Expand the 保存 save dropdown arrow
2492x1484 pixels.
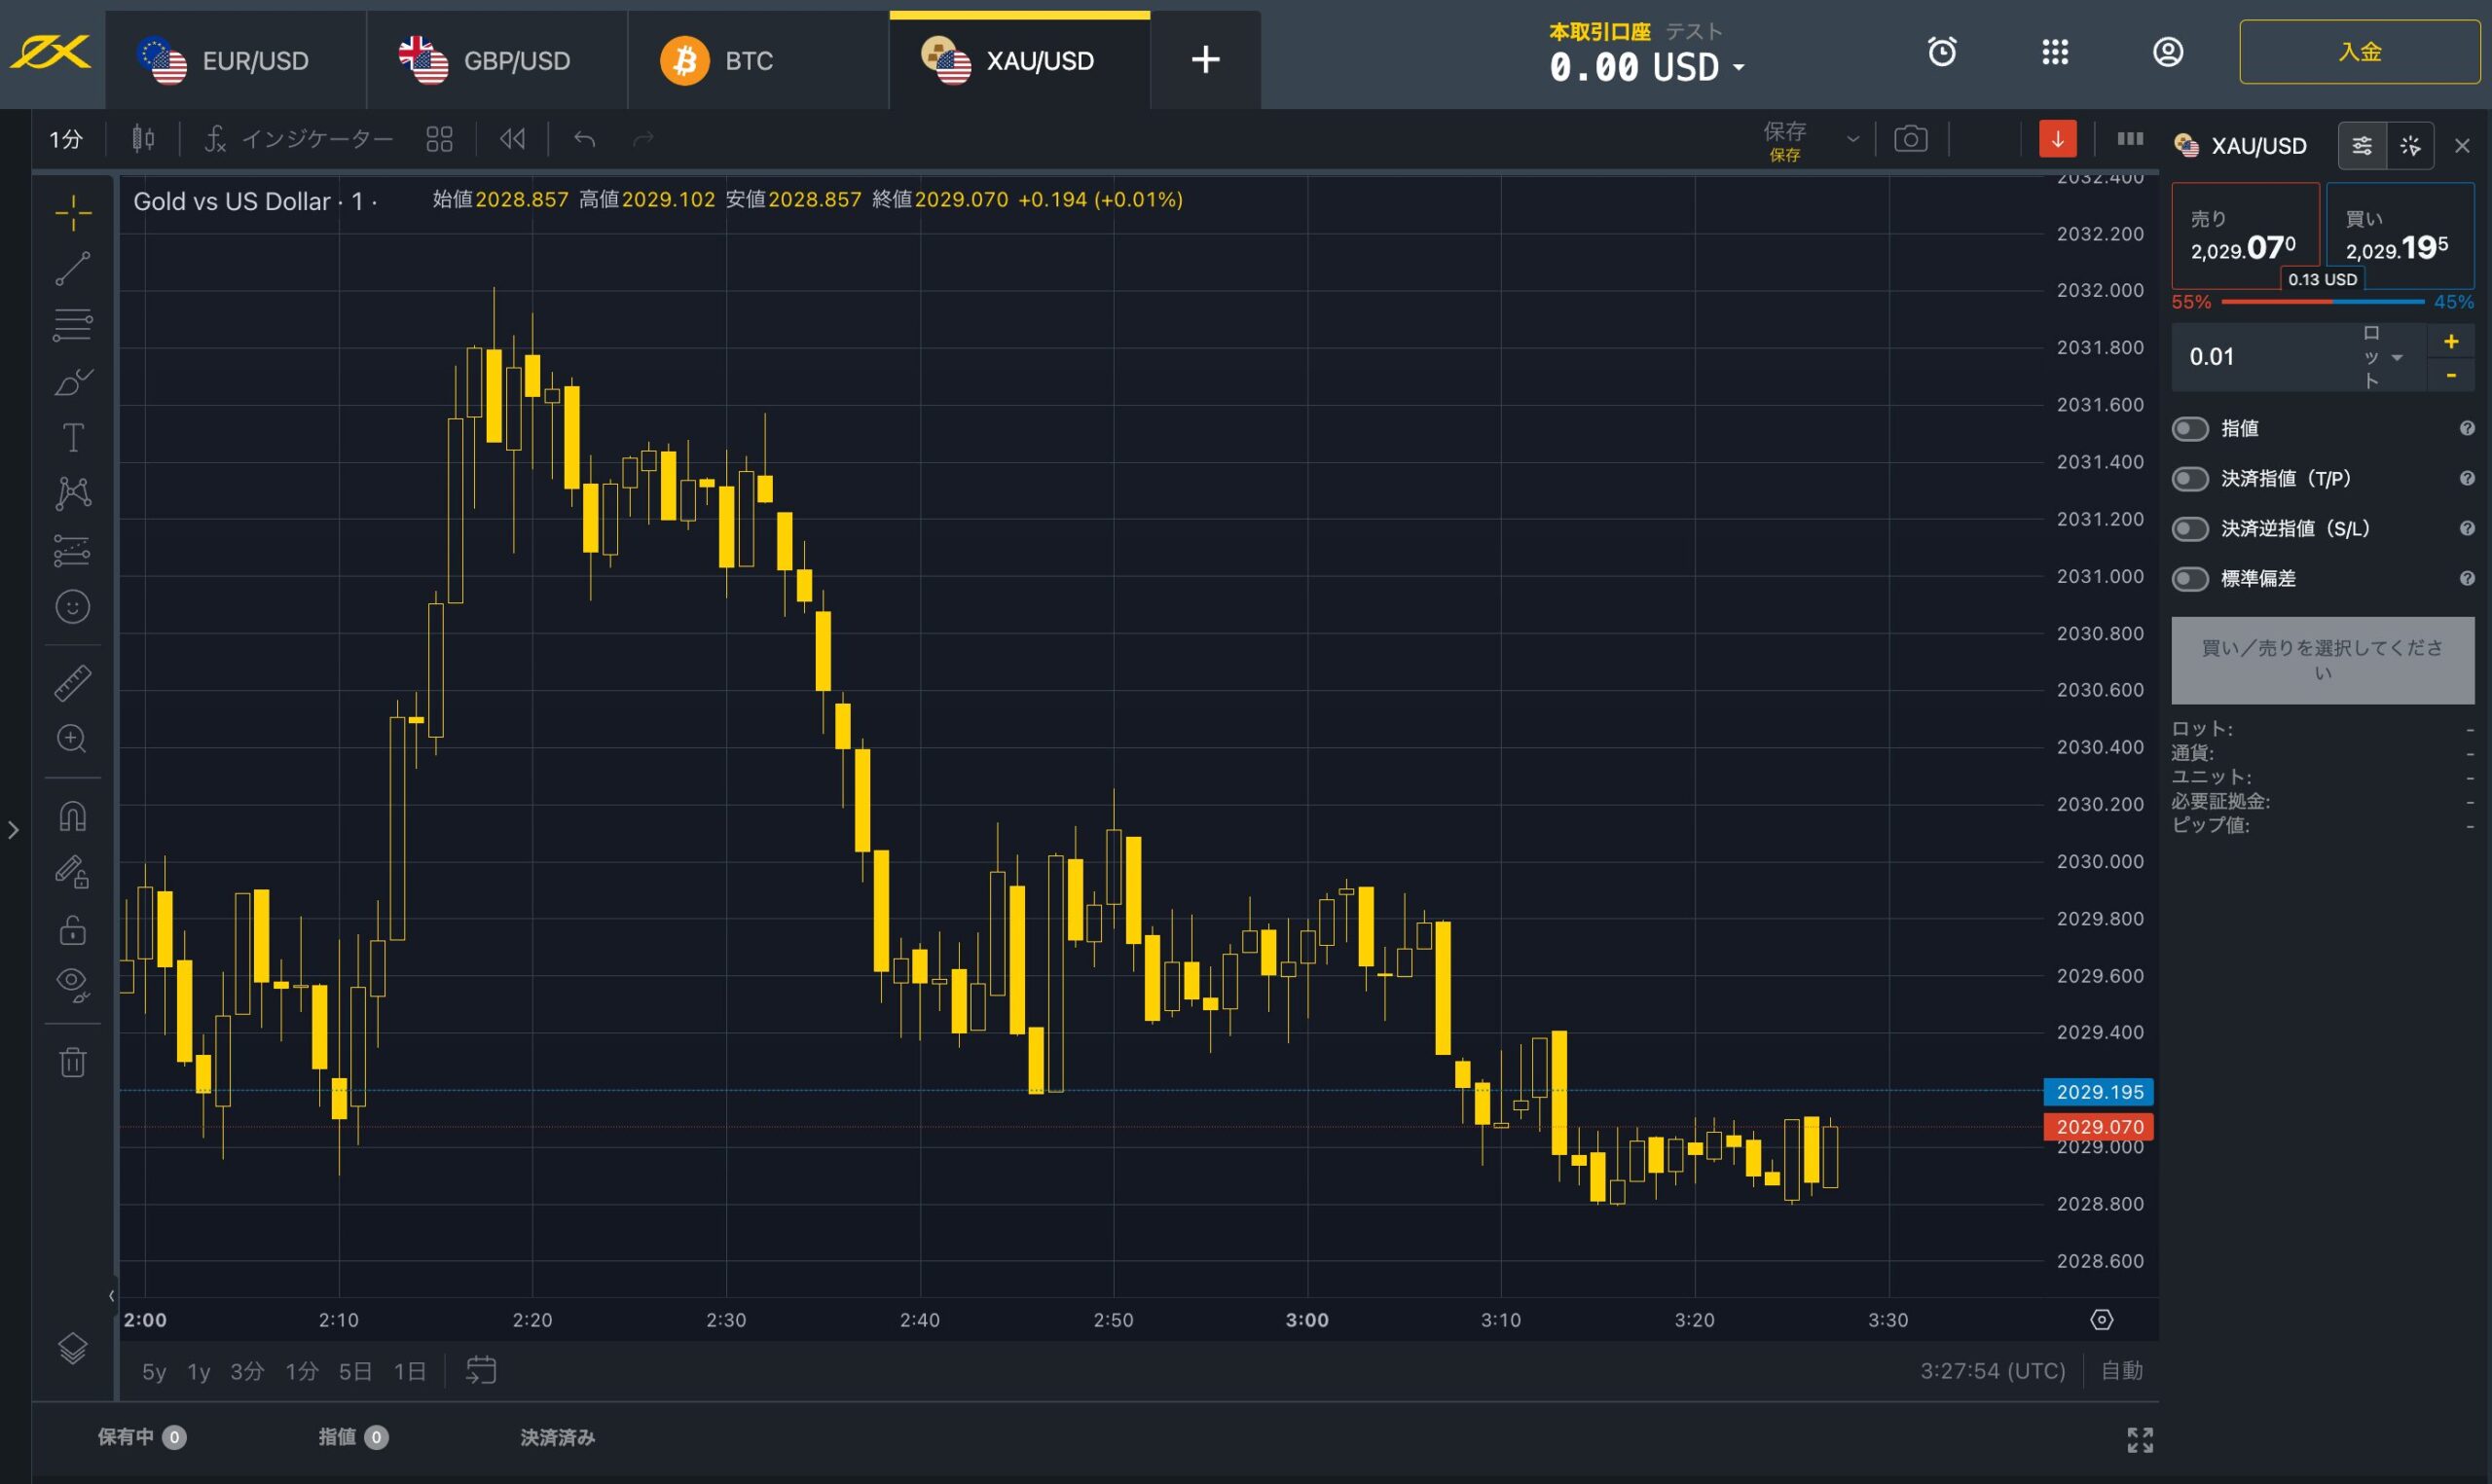(x=1853, y=139)
